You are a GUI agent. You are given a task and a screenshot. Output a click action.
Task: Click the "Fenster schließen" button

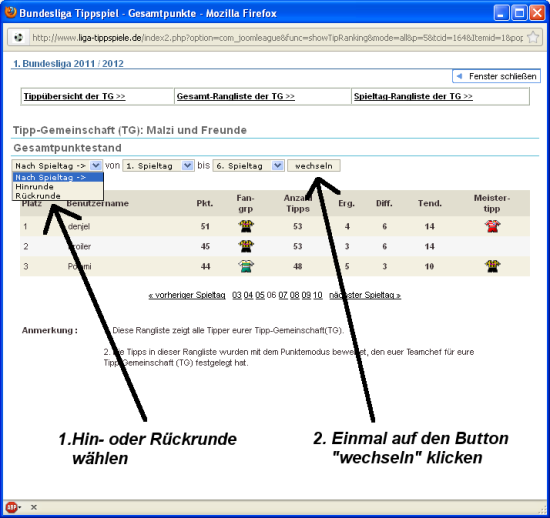(496, 76)
